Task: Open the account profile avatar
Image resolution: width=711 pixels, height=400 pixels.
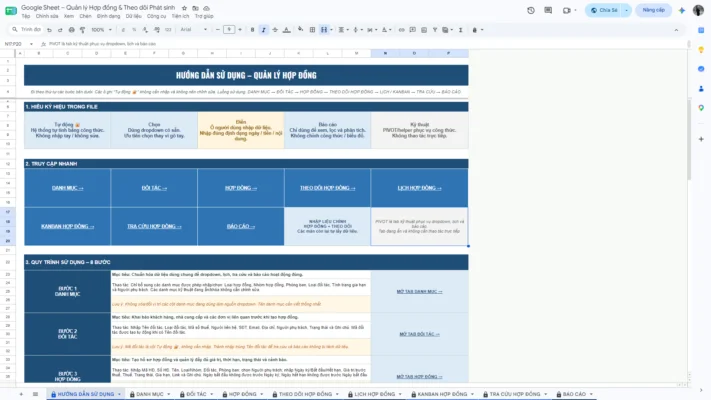Action: coord(698,10)
